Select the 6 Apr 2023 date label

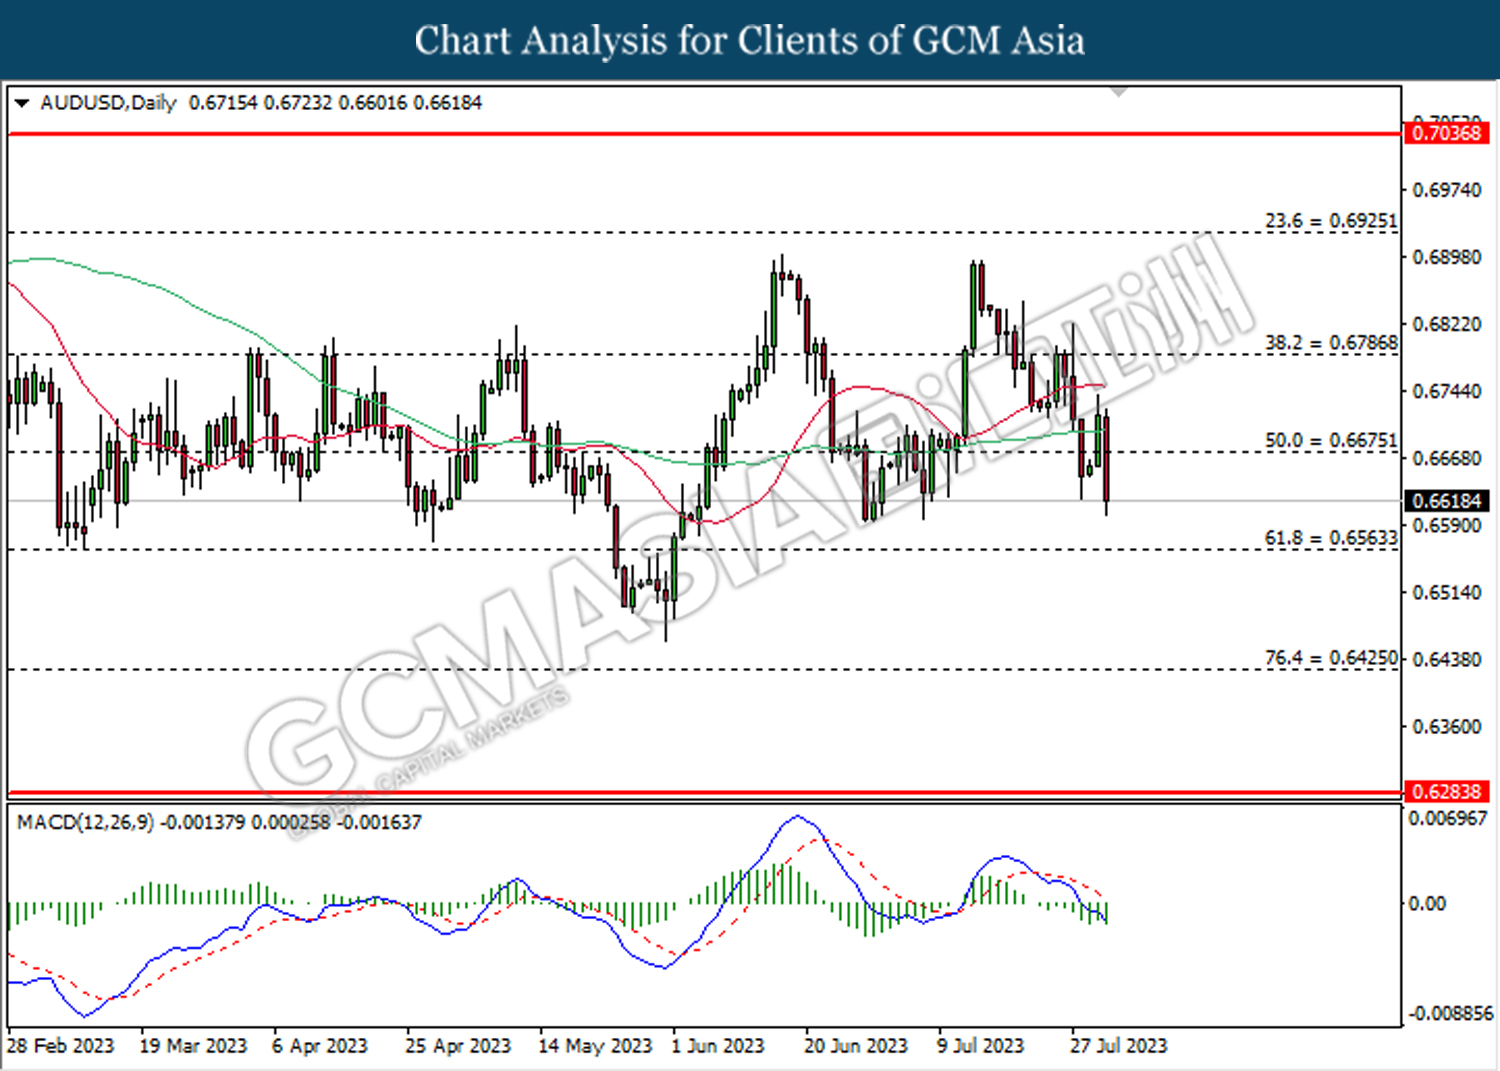pyautogui.click(x=320, y=1046)
